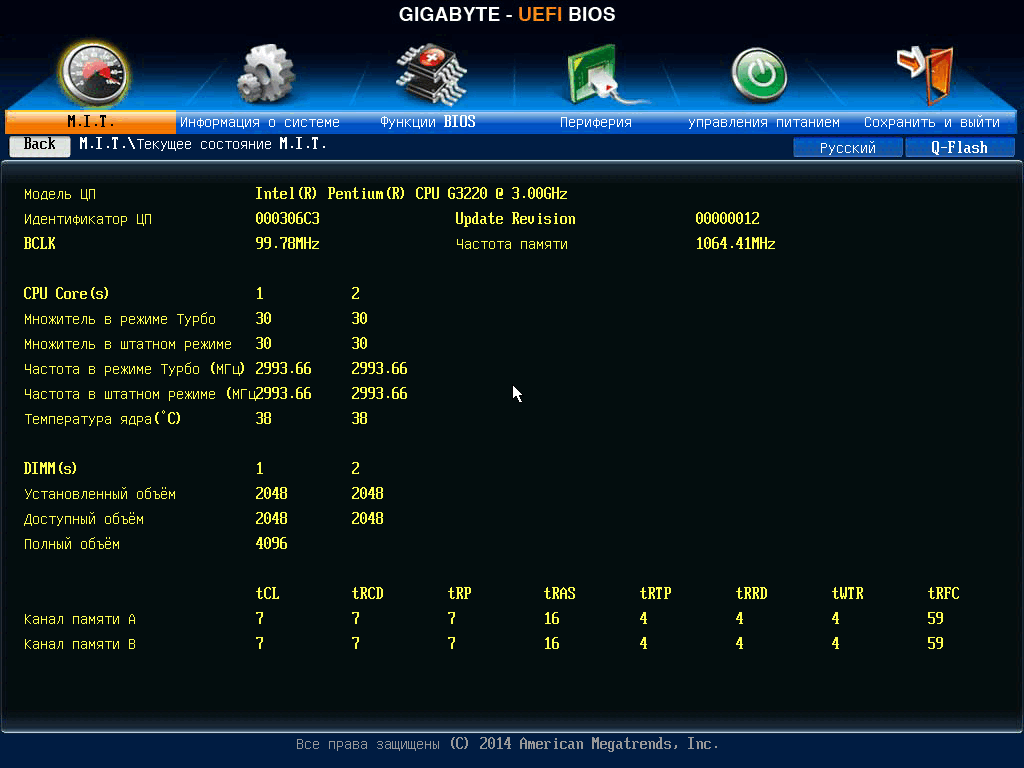Viewport: 1024px width, 768px height.
Task: Click the M.I.T. speedometer gauge icon
Action: (x=94, y=76)
